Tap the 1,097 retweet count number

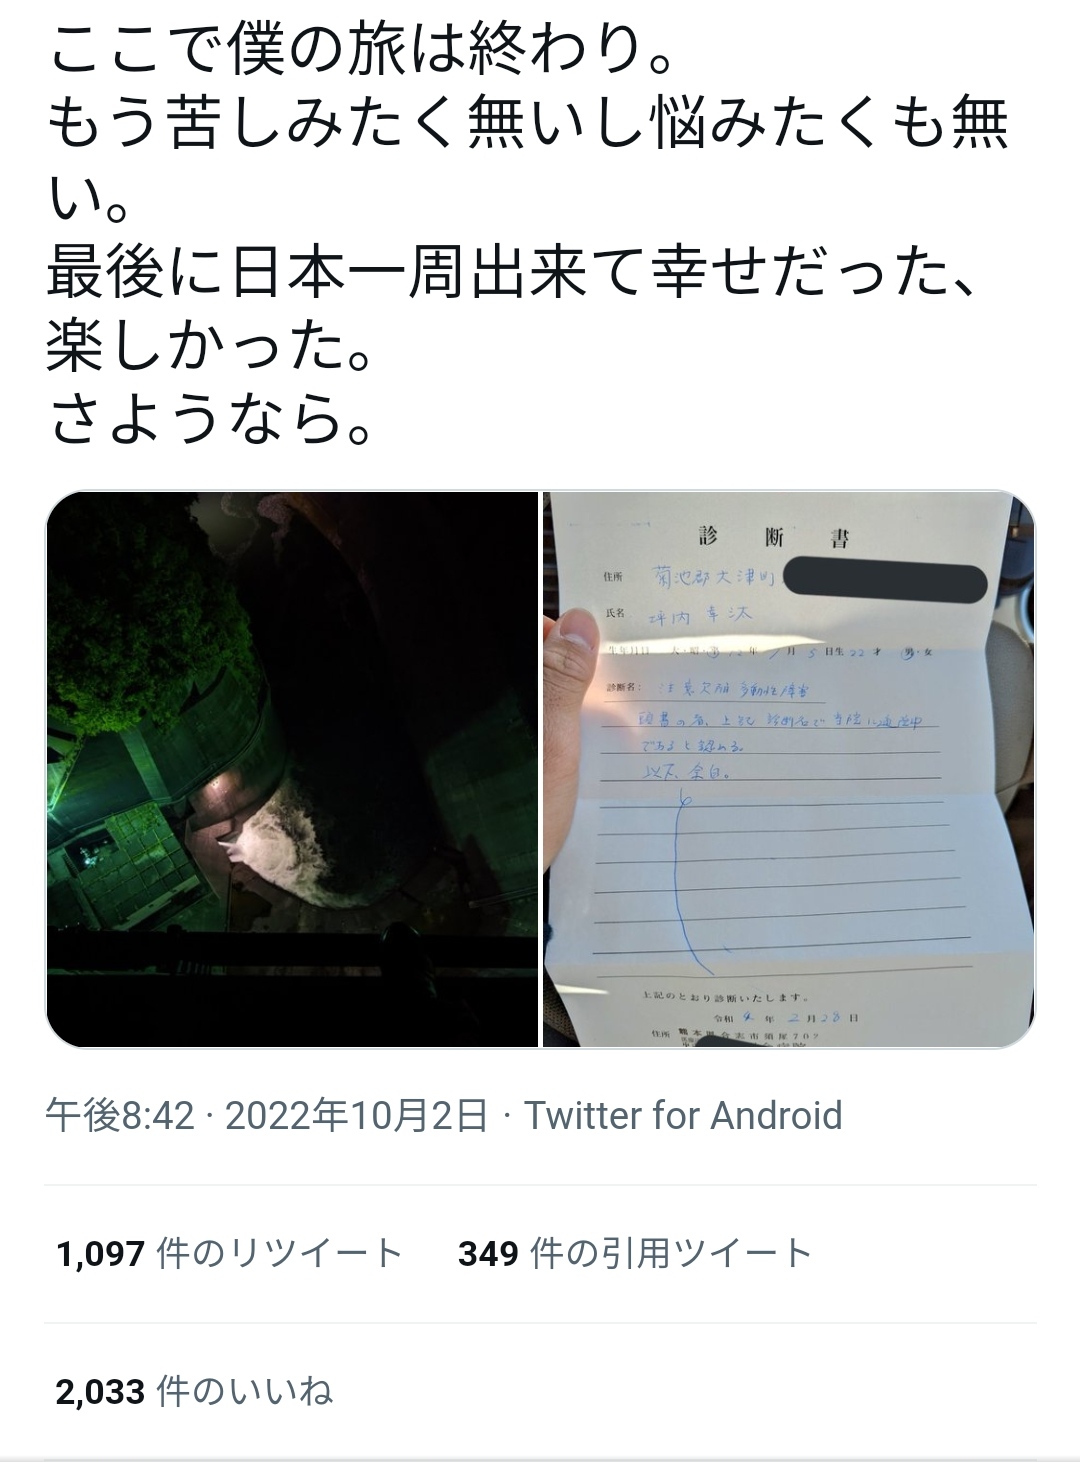pyautogui.click(x=101, y=1253)
